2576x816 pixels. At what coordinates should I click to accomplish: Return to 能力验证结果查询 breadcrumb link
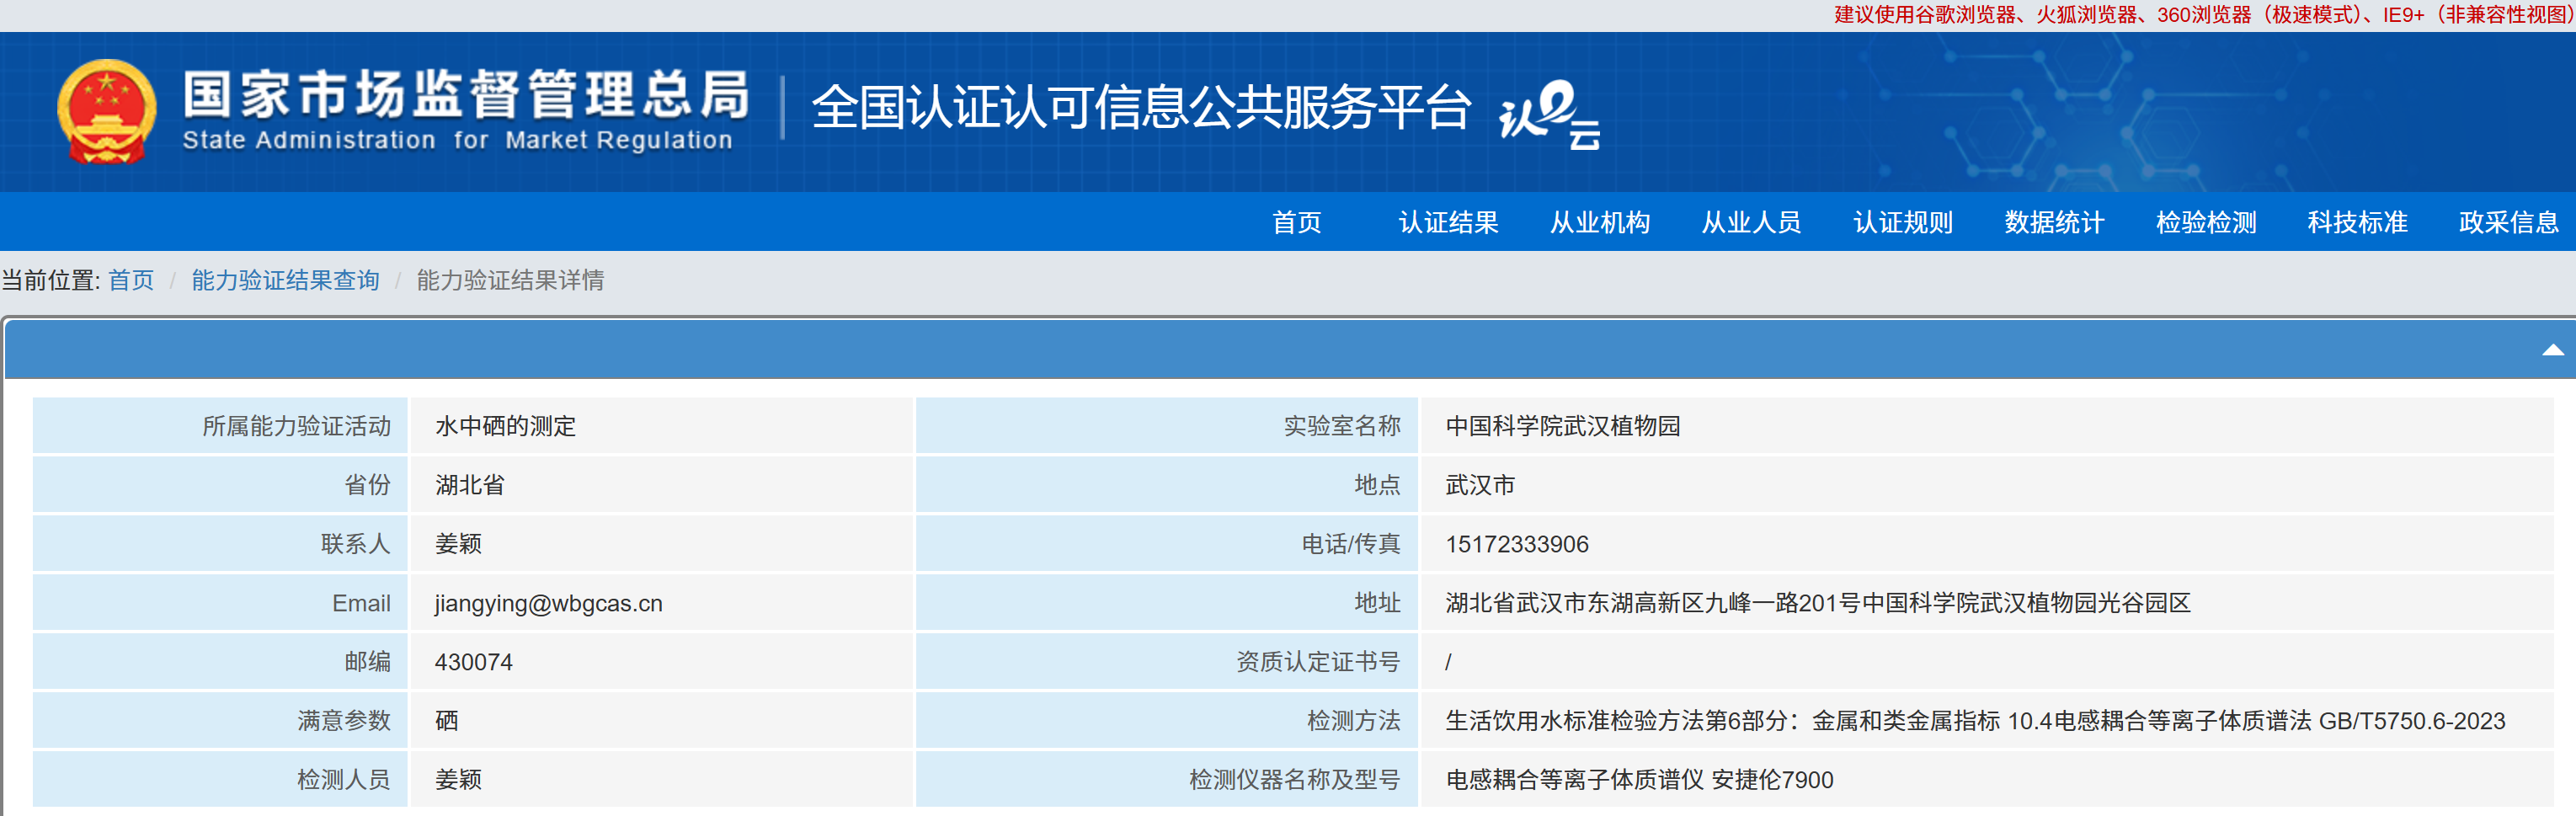[285, 280]
